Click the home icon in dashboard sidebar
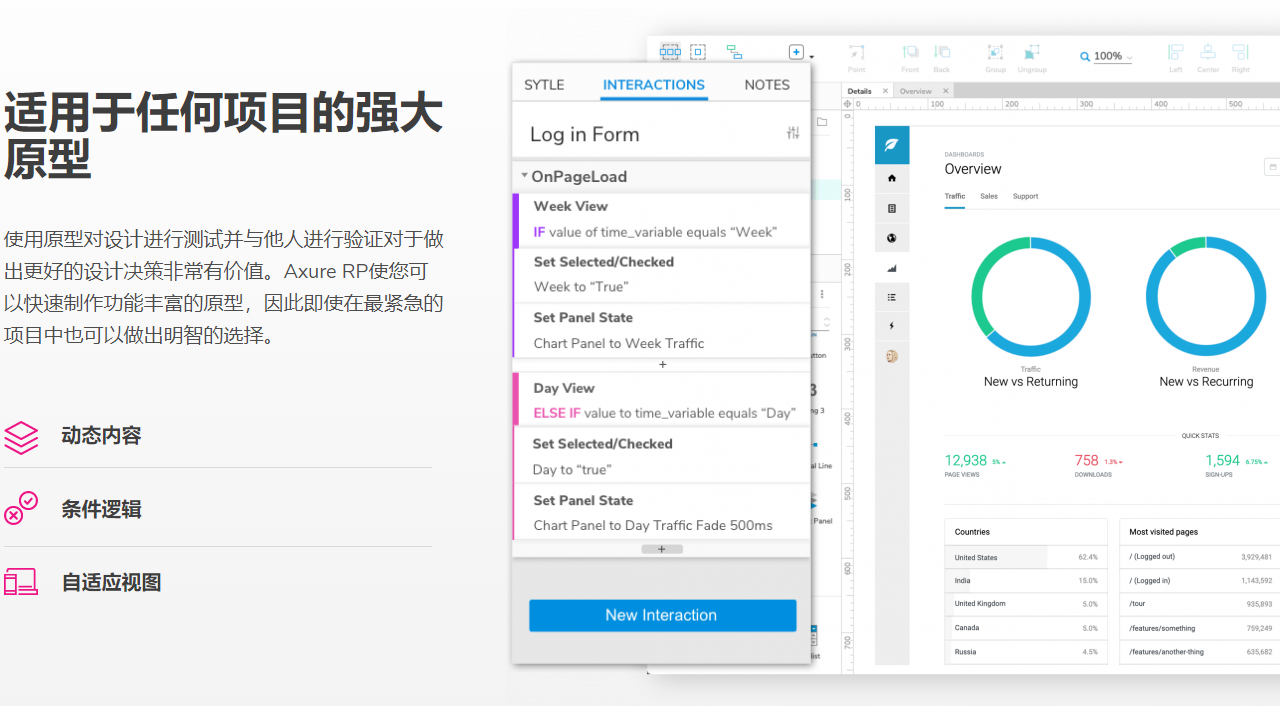The width and height of the screenshot is (1280, 720). tap(892, 178)
